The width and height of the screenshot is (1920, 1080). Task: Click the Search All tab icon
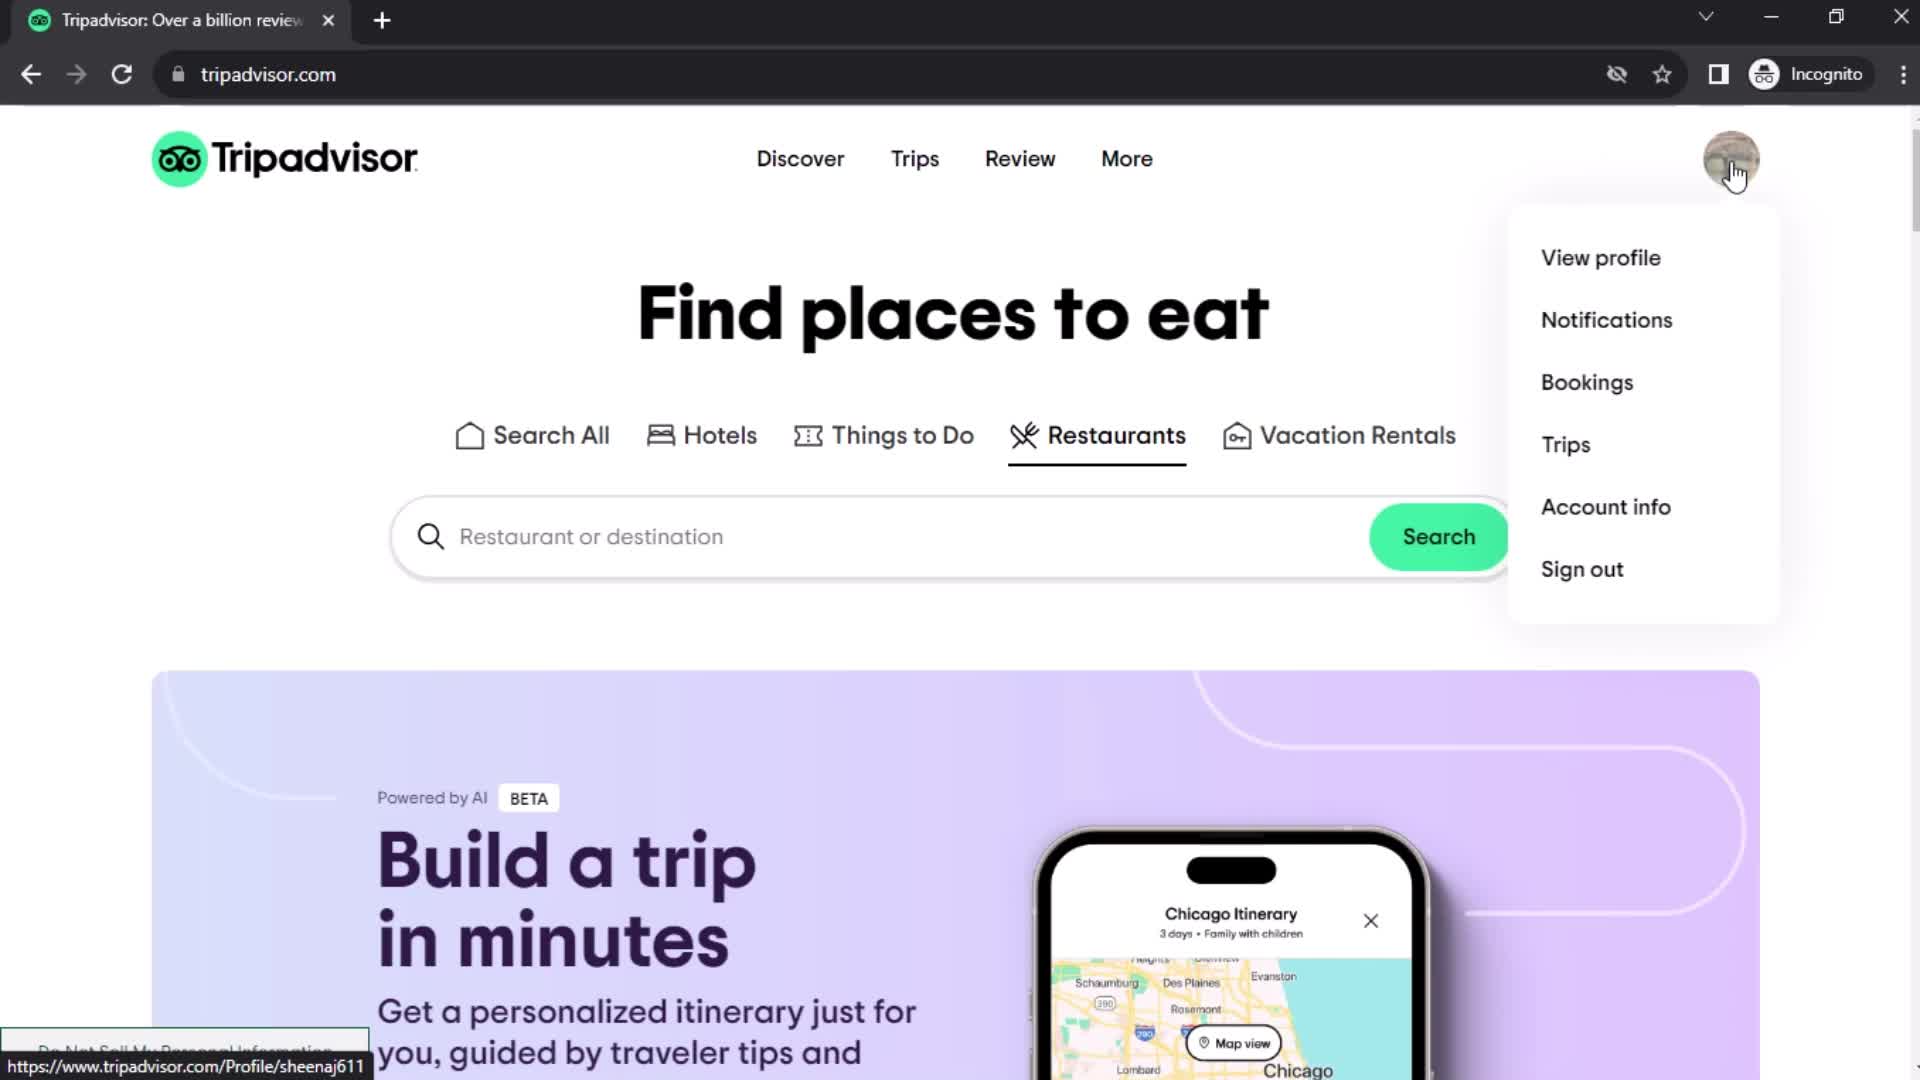point(469,435)
